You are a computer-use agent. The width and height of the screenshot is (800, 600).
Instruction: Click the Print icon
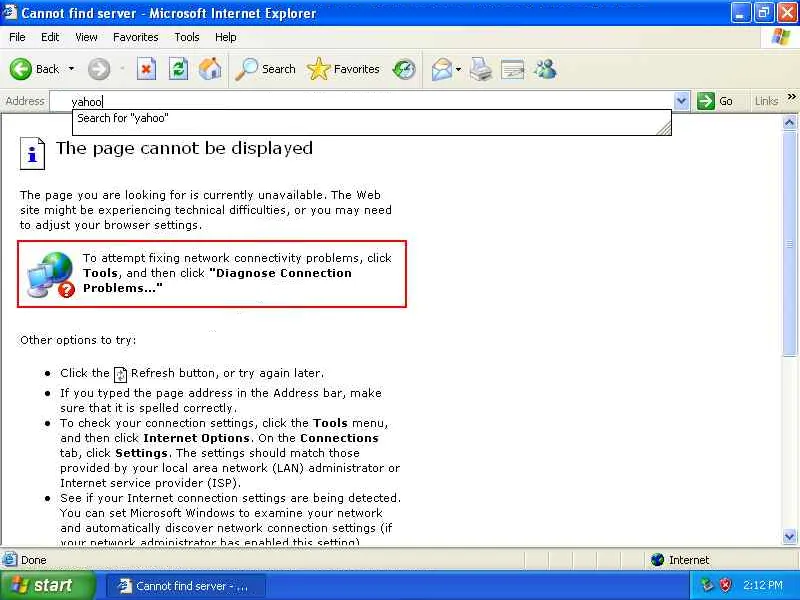pyautogui.click(x=481, y=69)
